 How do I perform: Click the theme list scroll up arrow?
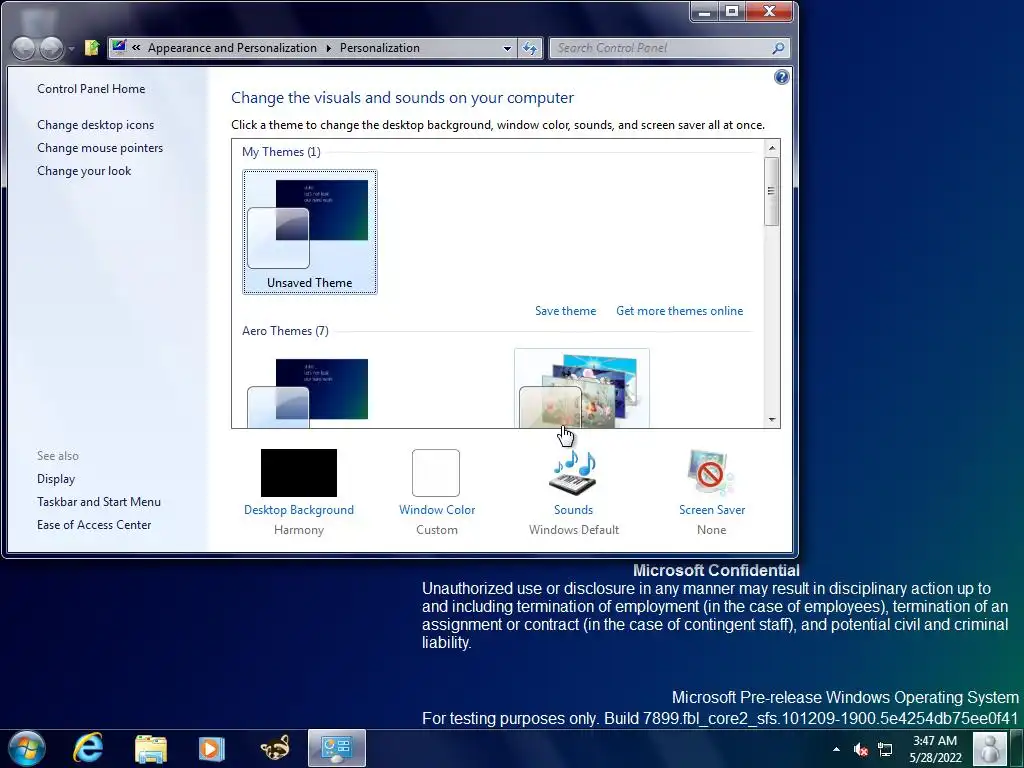[x=772, y=148]
